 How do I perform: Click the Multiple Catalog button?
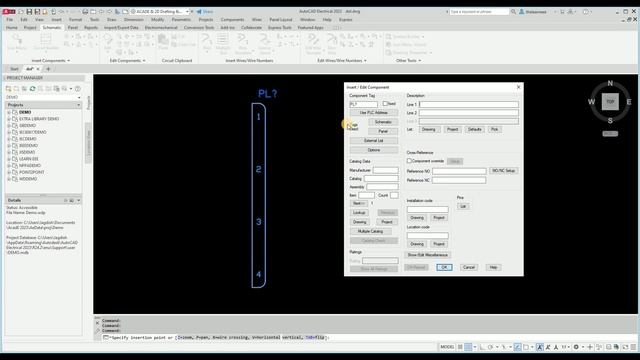[370, 231]
